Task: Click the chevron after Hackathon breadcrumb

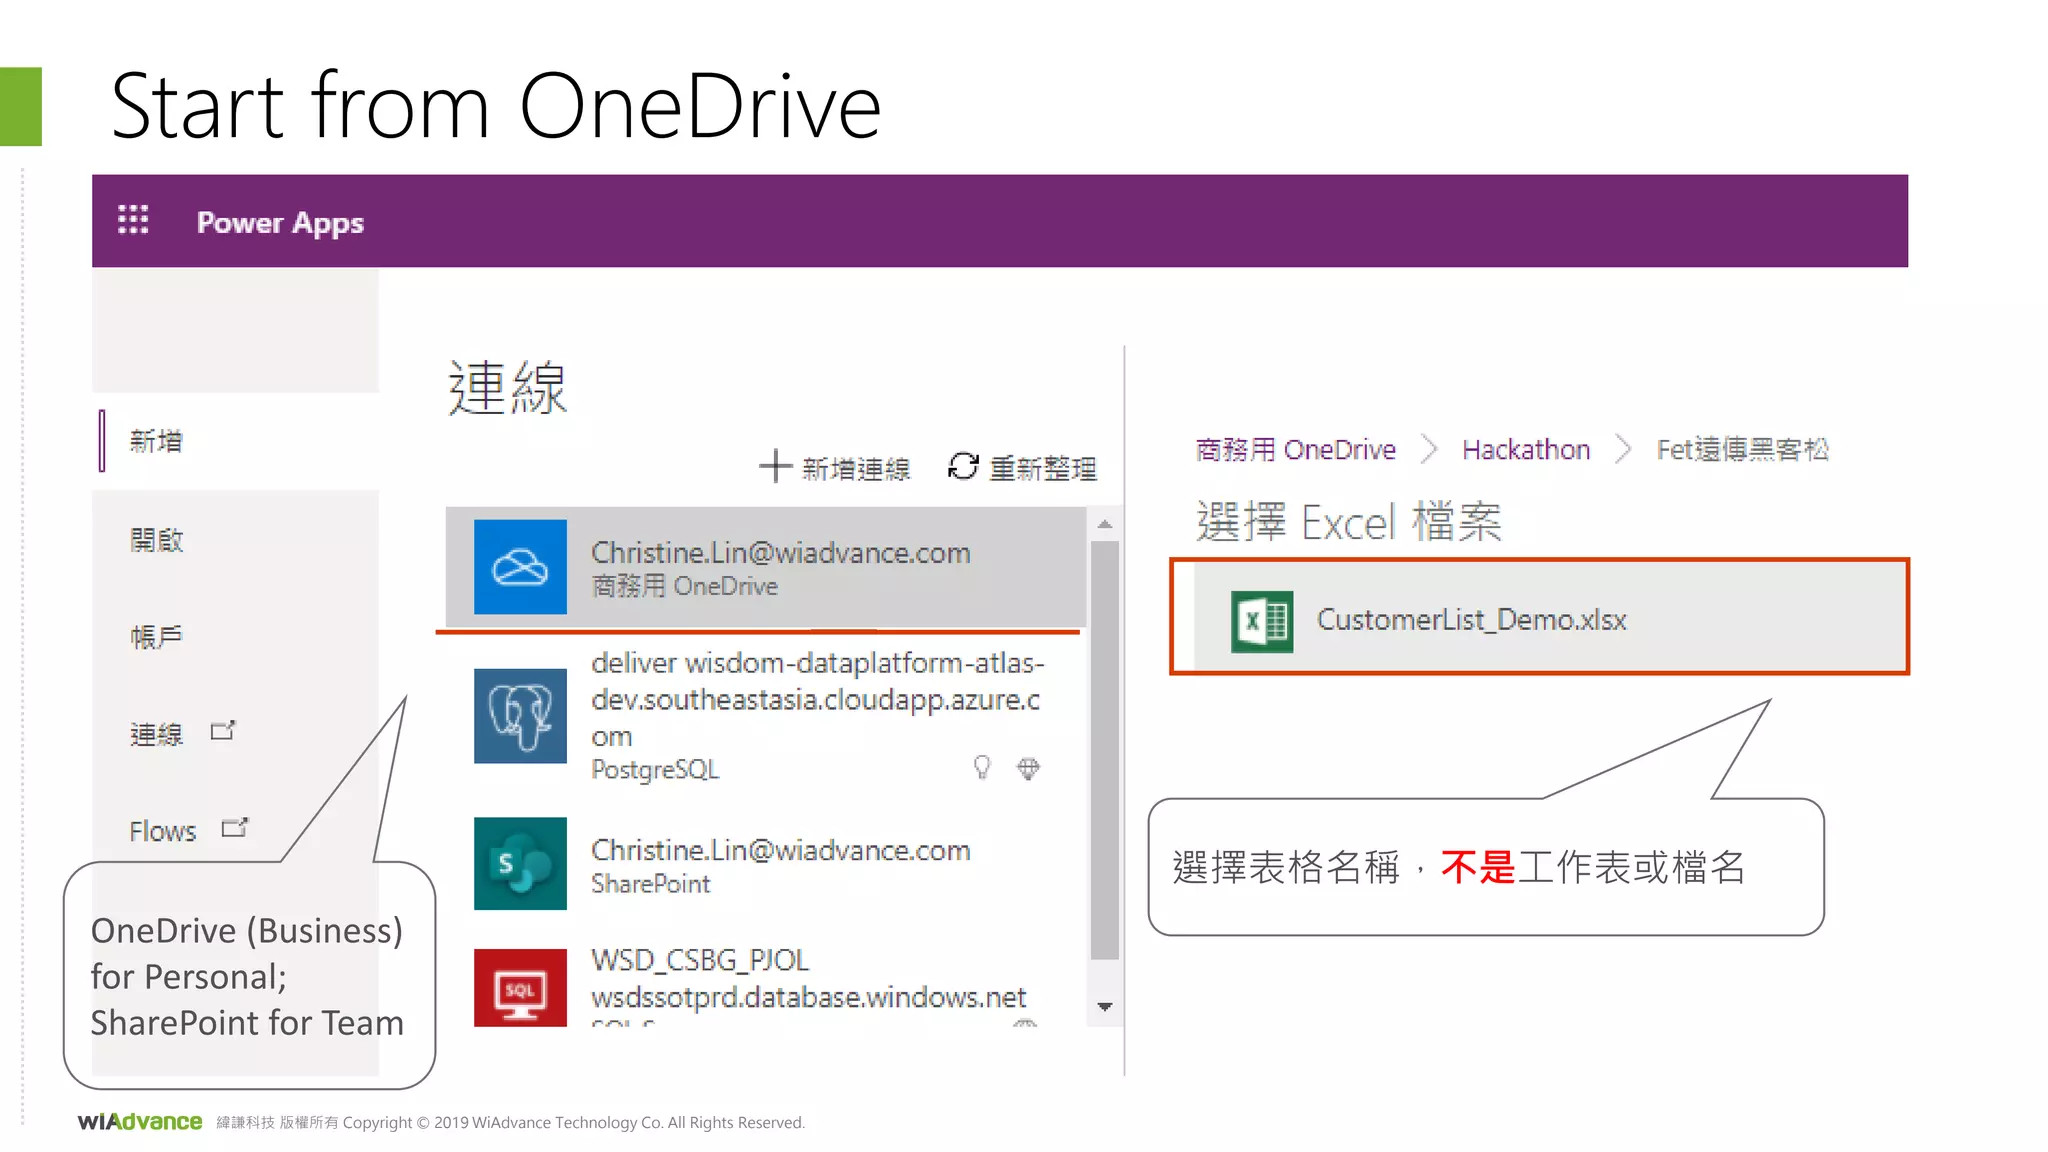Action: click(1623, 450)
